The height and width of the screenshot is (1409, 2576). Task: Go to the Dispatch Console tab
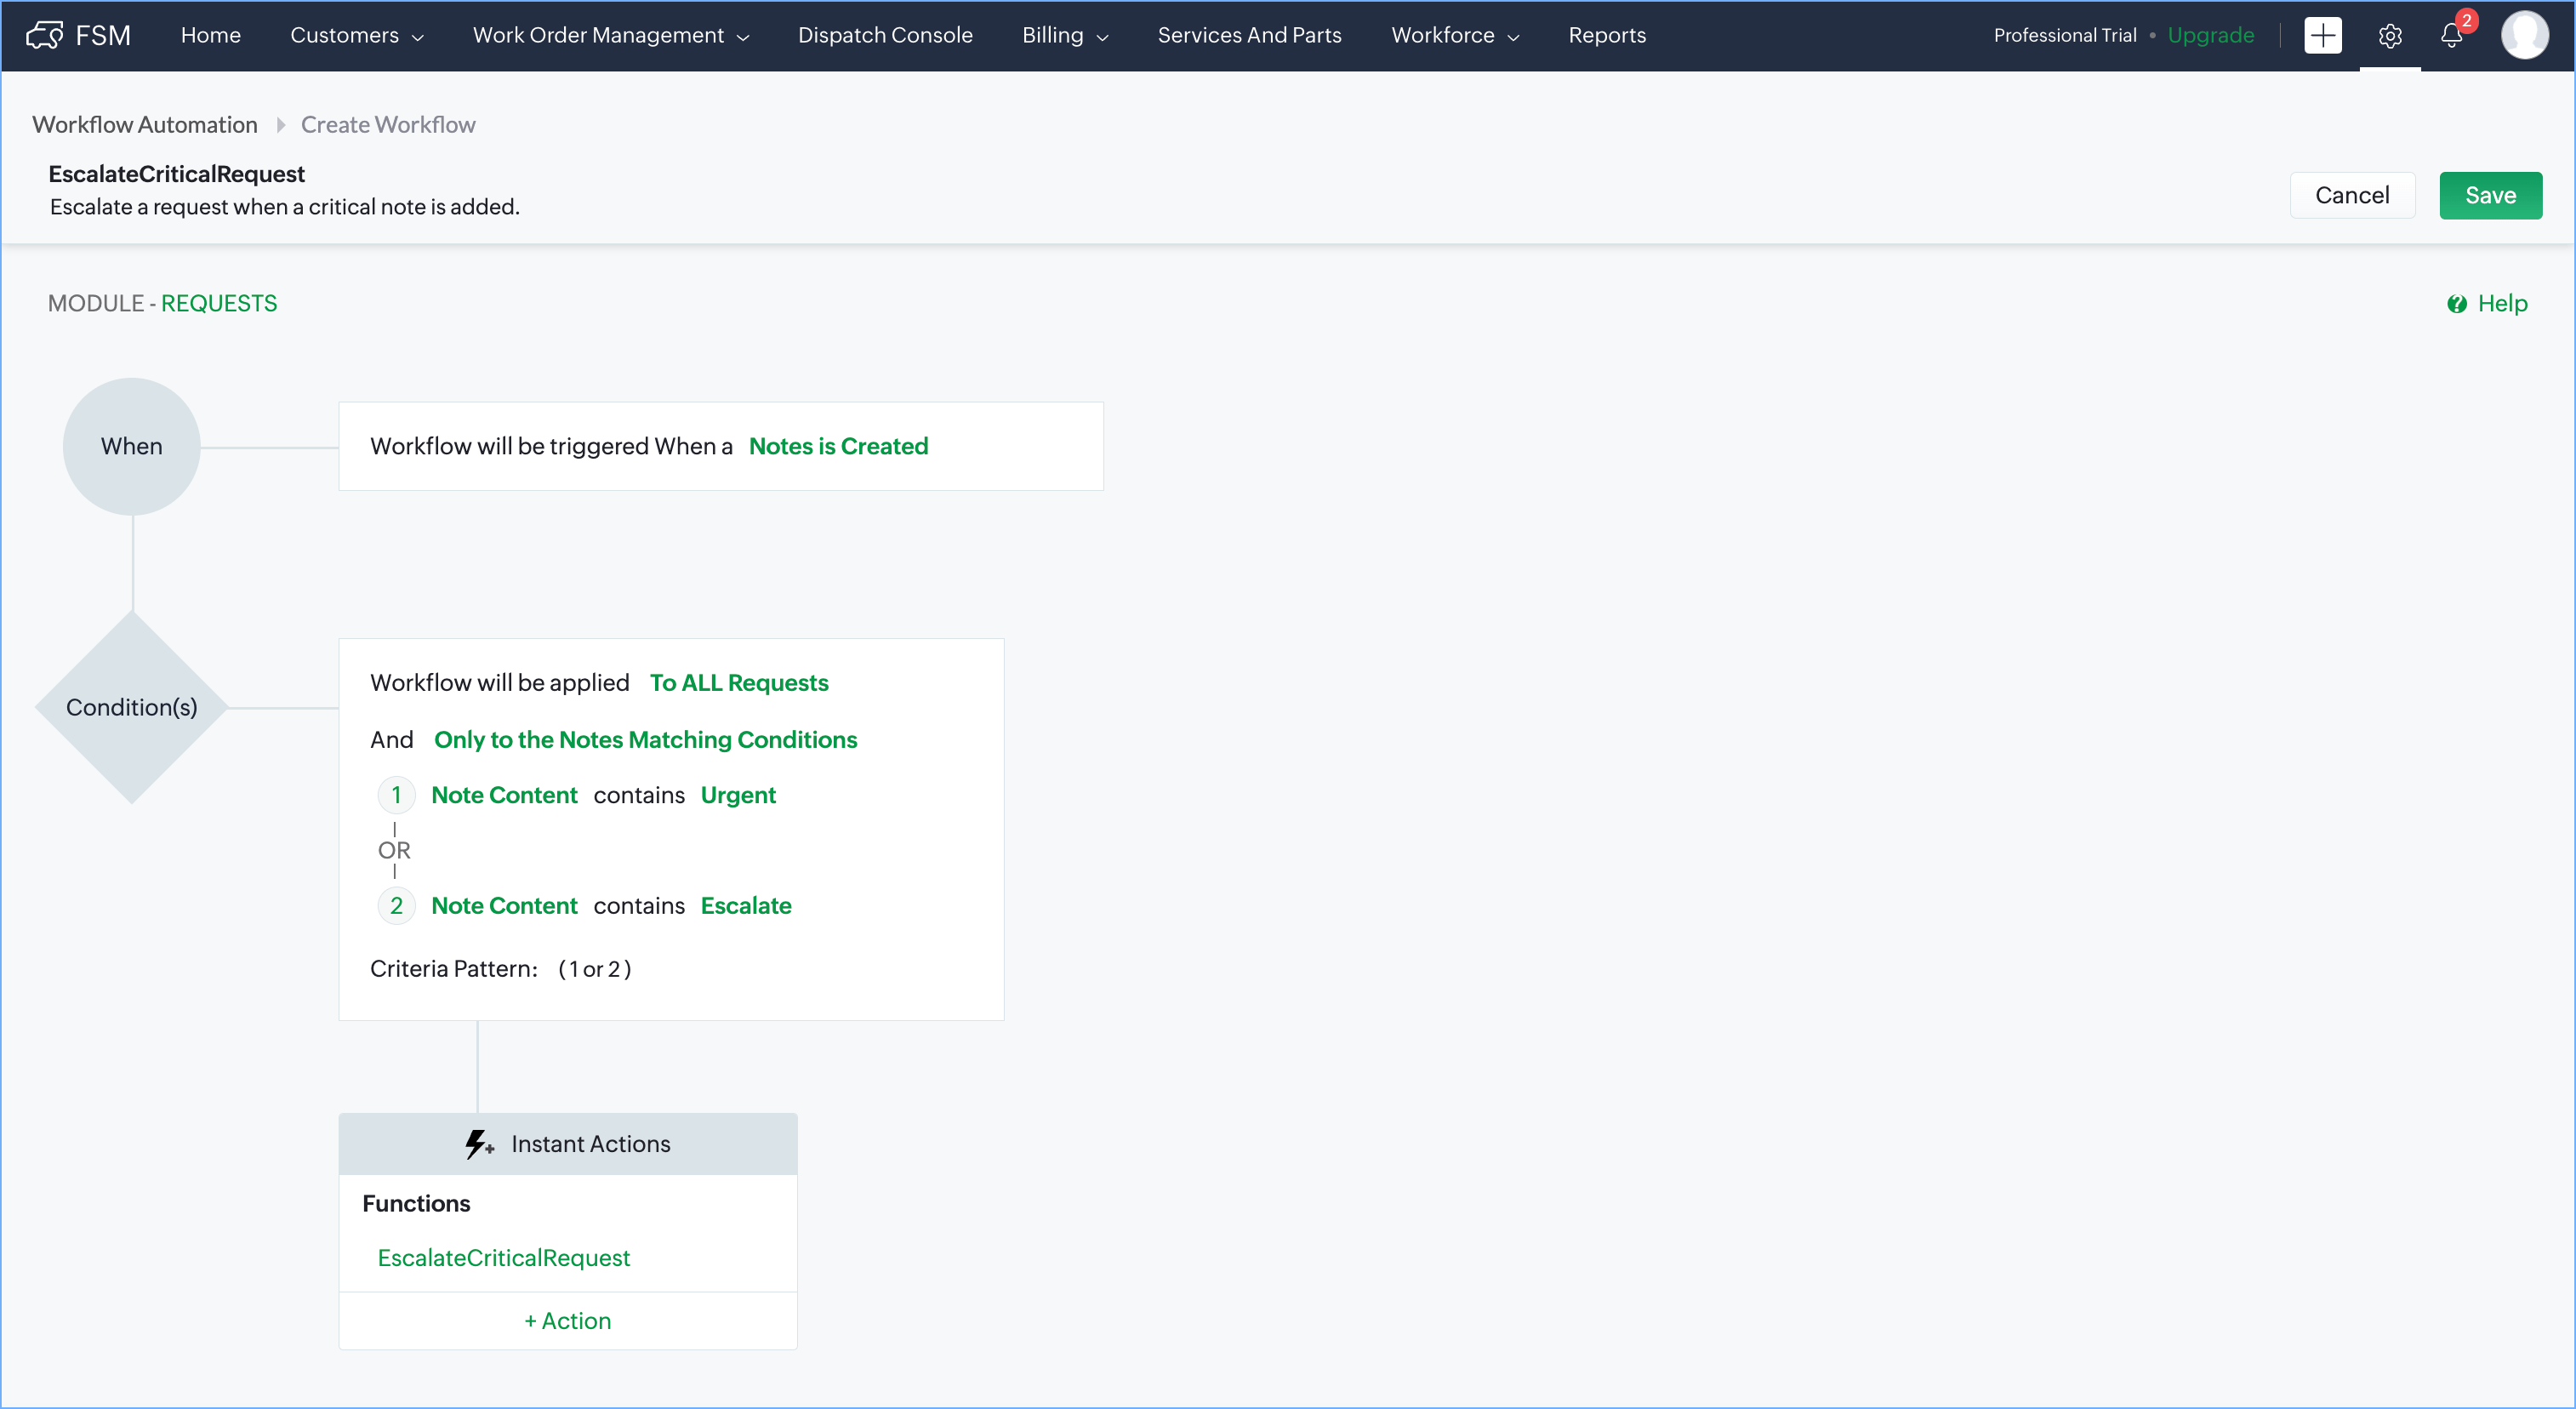pyautogui.click(x=885, y=35)
